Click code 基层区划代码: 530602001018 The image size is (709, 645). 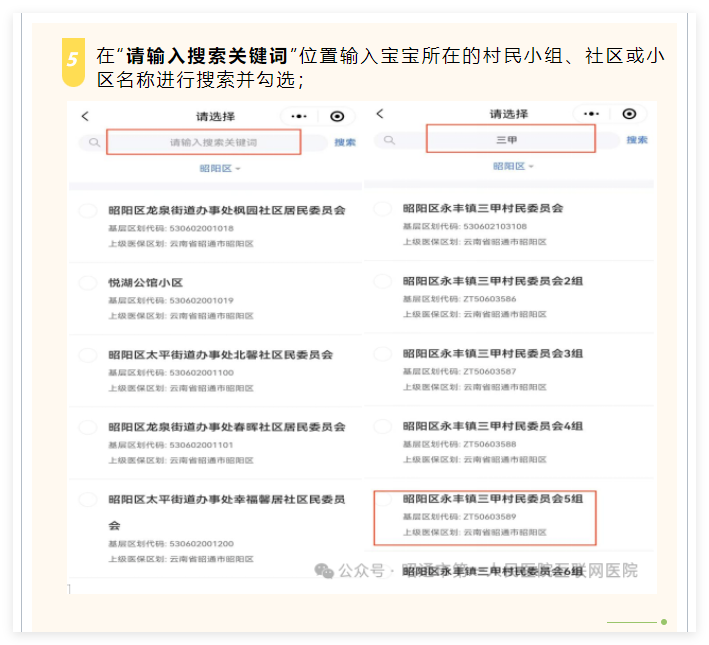tap(171, 228)
